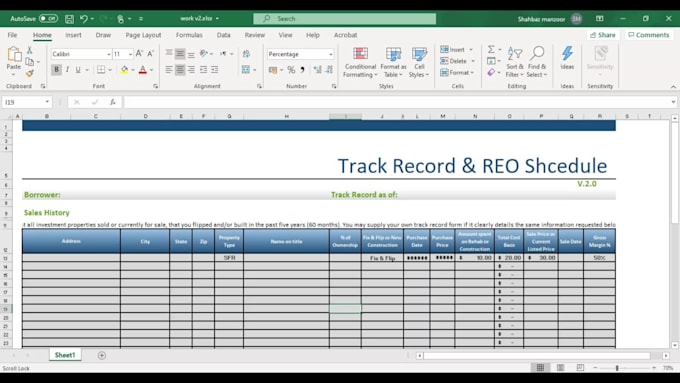Expand the formula bar
The image size is (680, 383).
tap(673, 102)
